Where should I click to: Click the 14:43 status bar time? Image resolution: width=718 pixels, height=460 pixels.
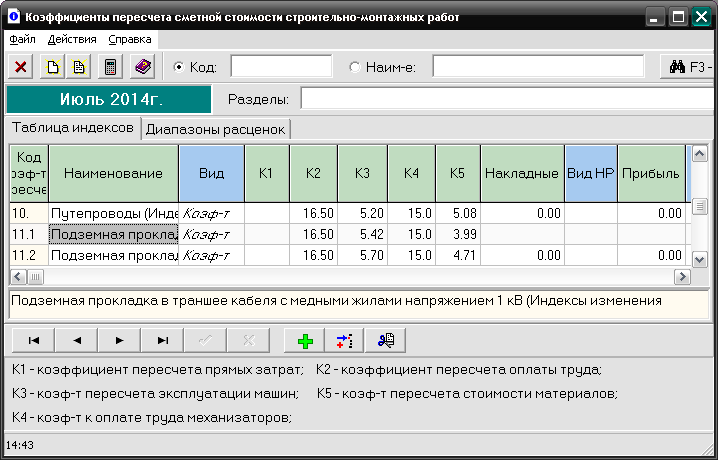pos(20,445)
